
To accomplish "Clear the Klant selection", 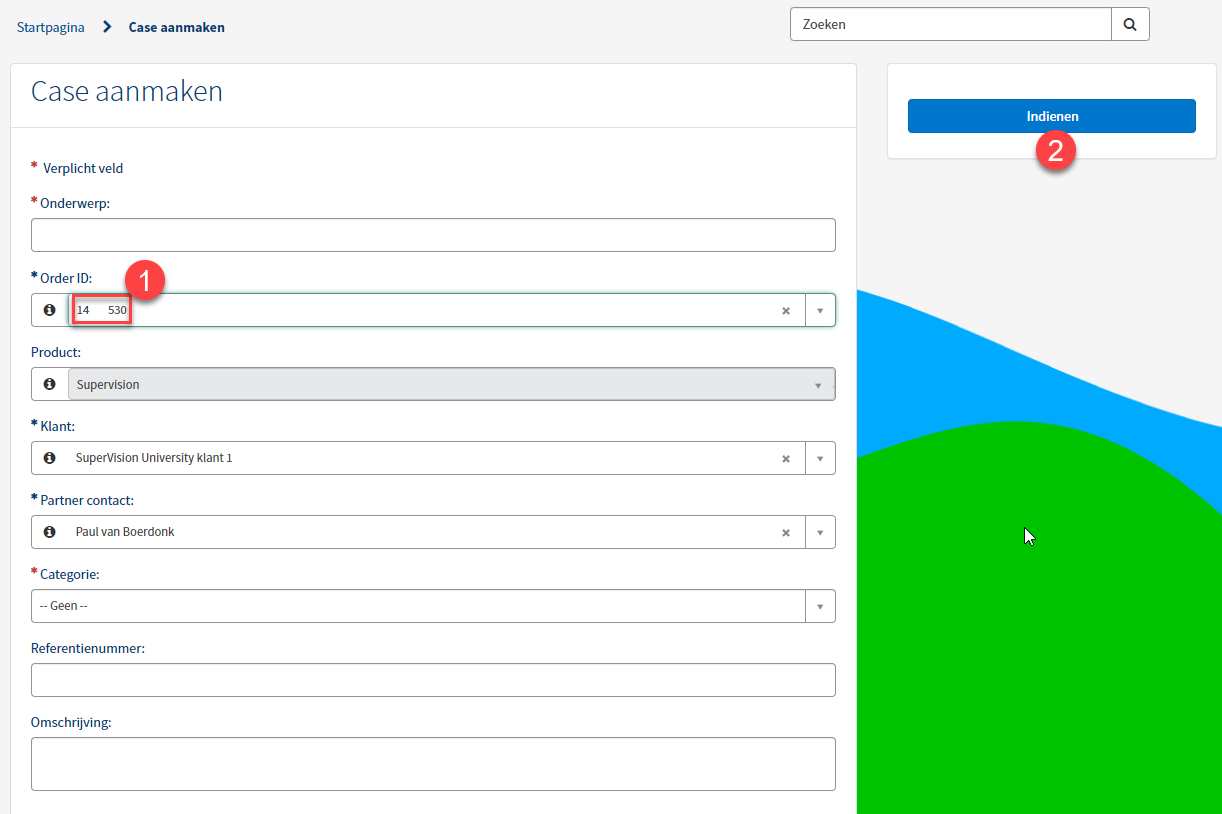I will pos(786,459).
